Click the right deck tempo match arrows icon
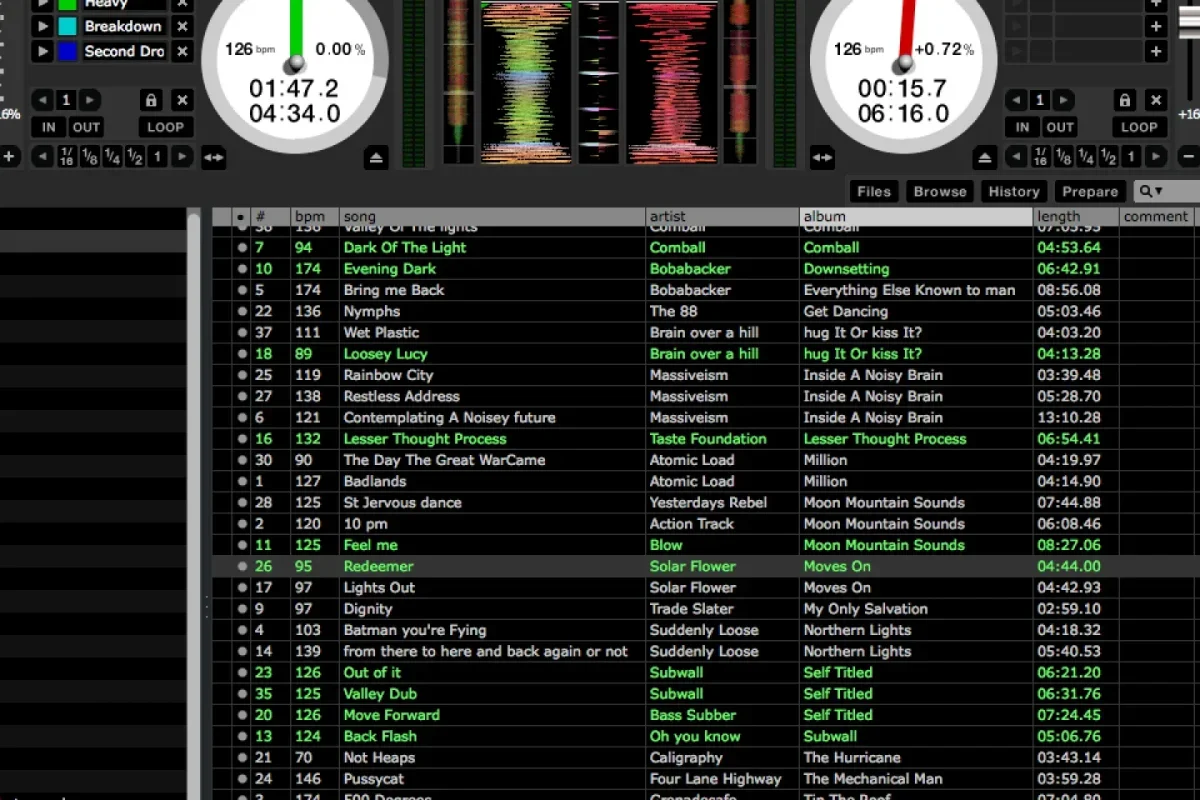This screenshot has width=1200, height=800. point(822,157)
